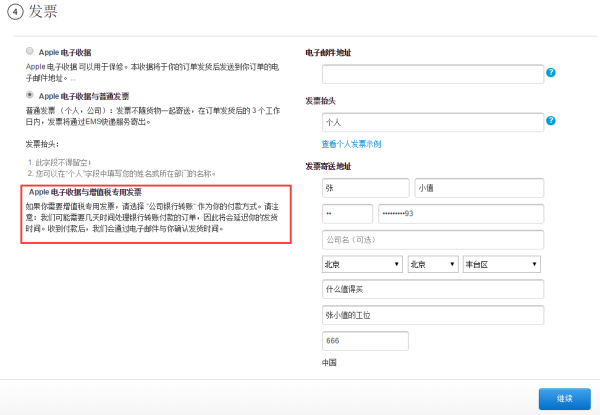
Task: Open the 查看个人发票示例 link
Action: pyautogui.click(x=351, y=144)
